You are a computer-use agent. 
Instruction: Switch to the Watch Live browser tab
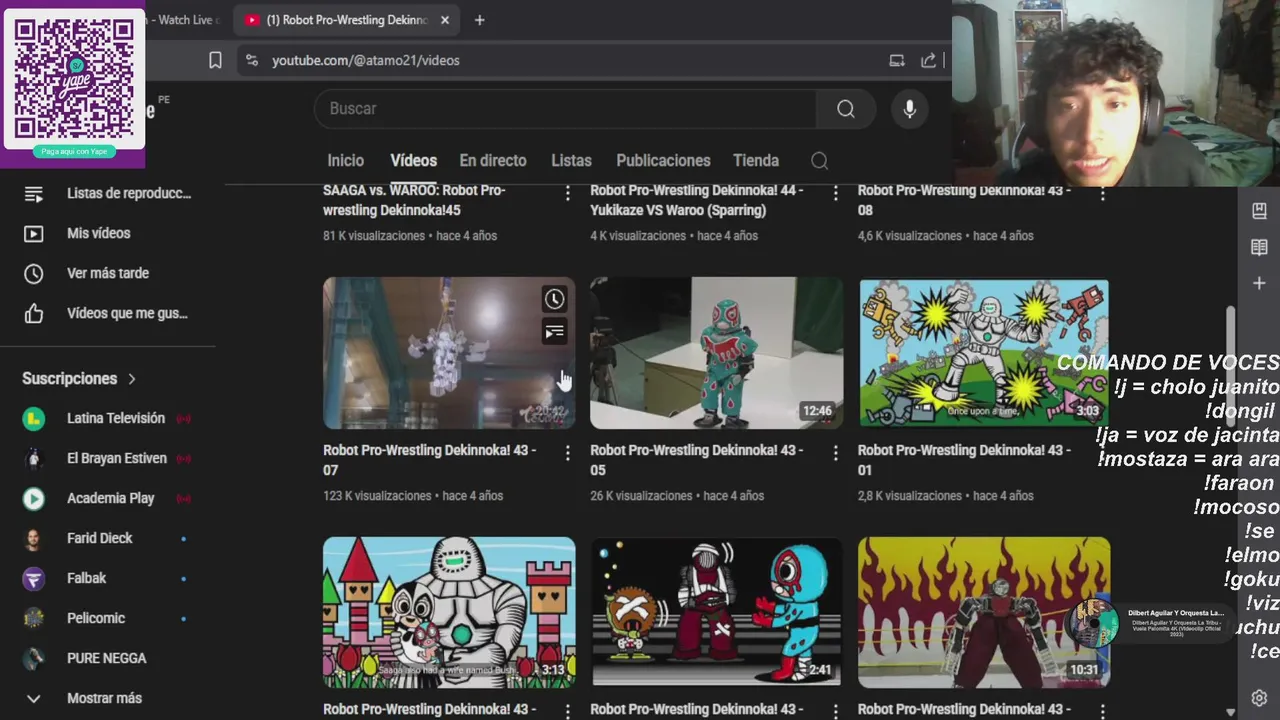click(x=185, y=20)
